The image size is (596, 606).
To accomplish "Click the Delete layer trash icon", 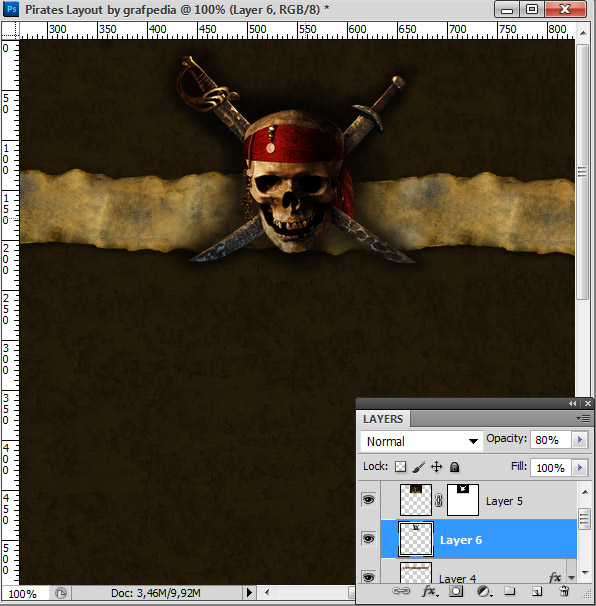I will (564, 591).
